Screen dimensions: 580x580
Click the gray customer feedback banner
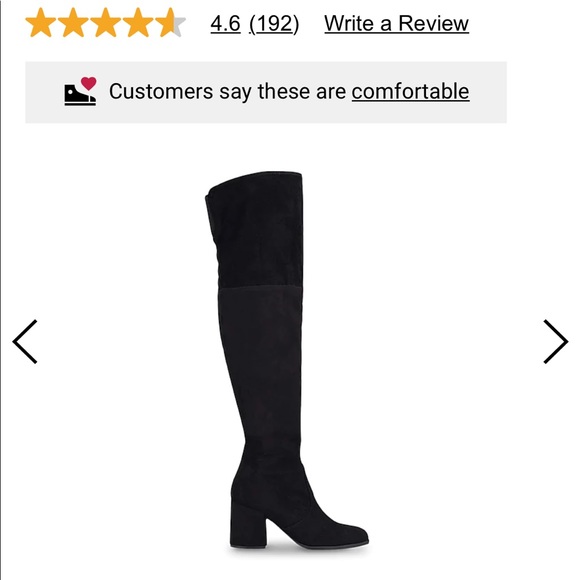(266, 92)
